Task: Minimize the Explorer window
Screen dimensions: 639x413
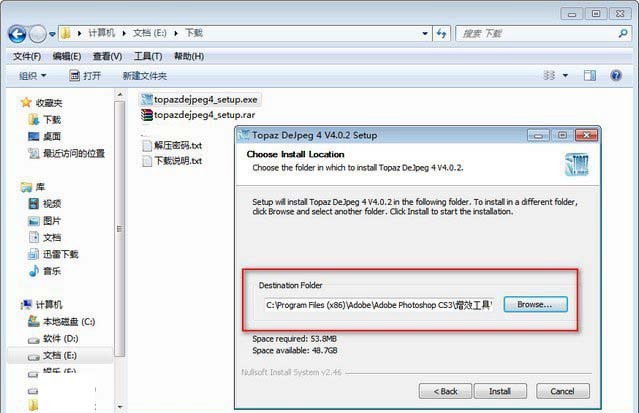Action: [x=572, y=14]
